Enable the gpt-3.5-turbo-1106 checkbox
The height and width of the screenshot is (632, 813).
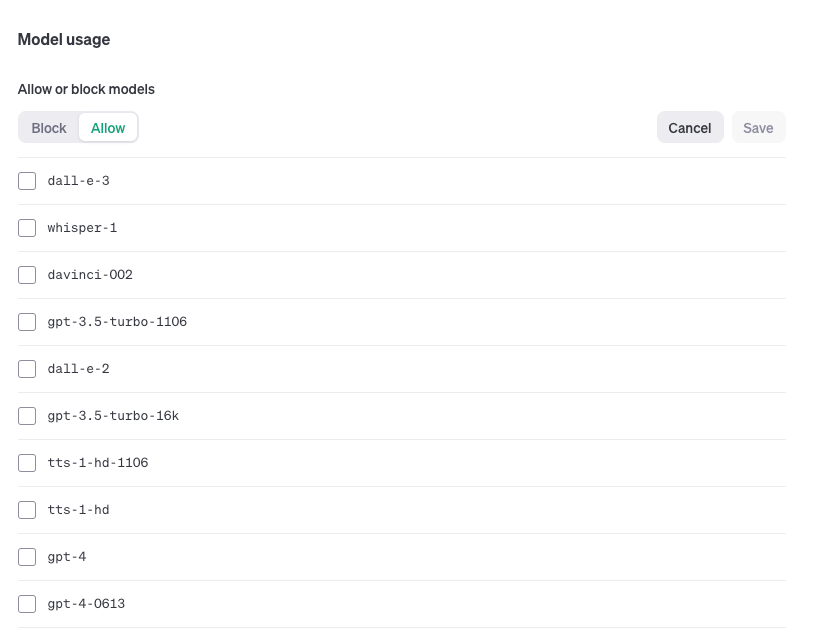pyautogui.click(x=27, y=322)
